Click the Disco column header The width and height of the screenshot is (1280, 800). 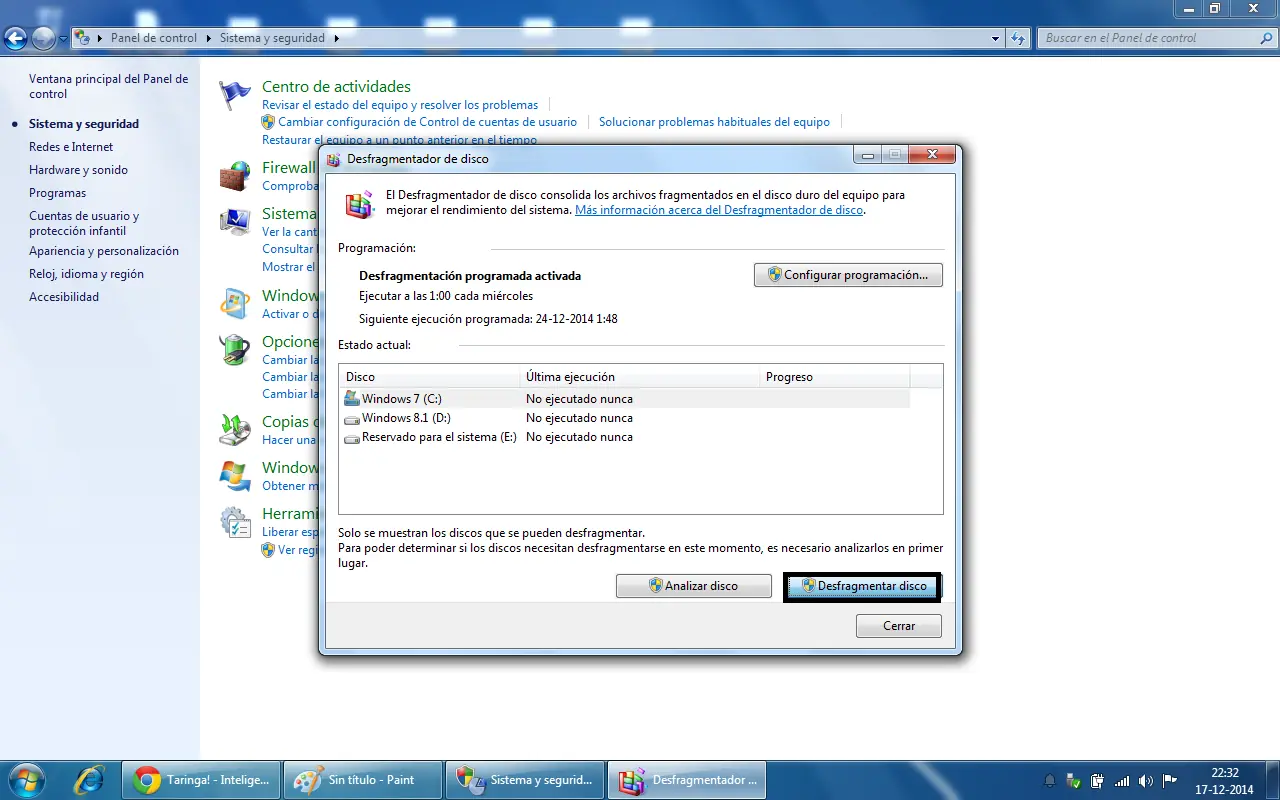430,377
